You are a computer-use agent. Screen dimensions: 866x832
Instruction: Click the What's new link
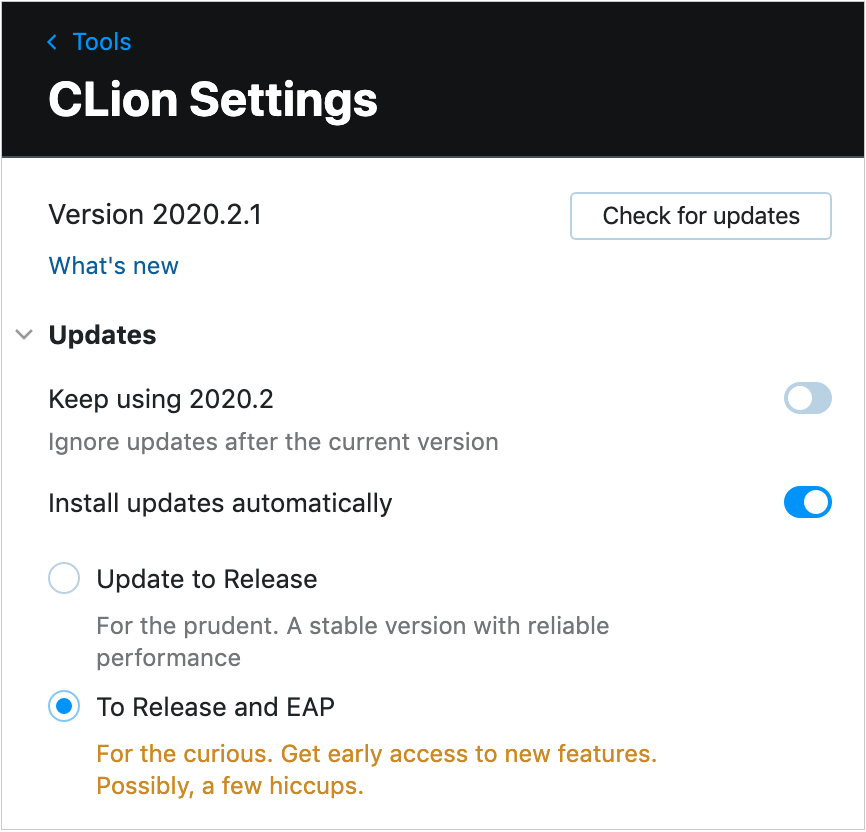coord(113,266)
